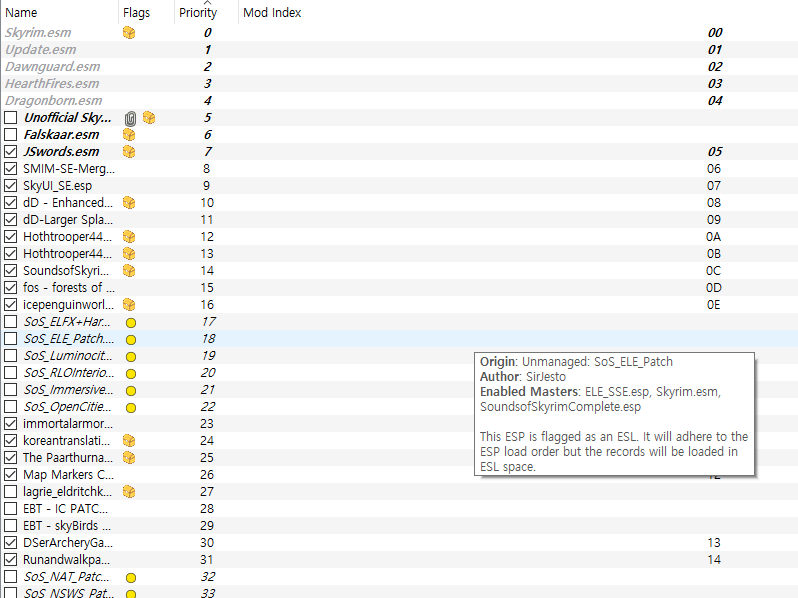Click the Flags column header
The width and height of the screenshot is (798, 598).
tap(136, 13)
